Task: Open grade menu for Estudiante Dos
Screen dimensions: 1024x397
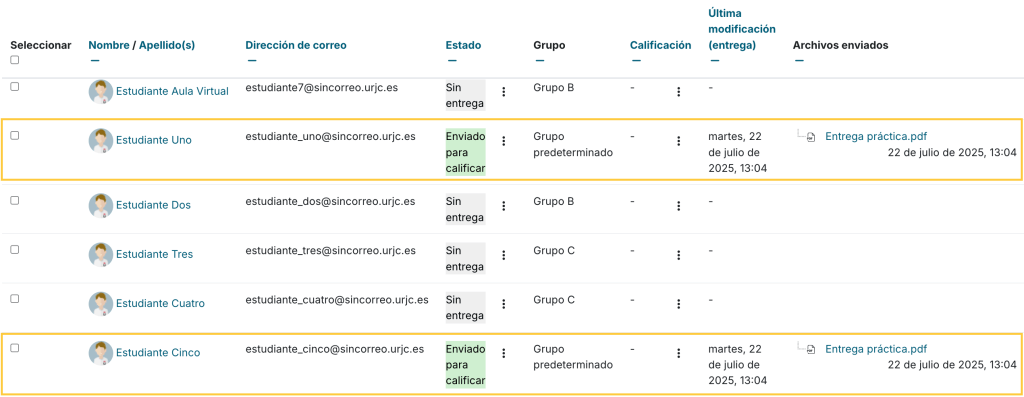Action: tap(679, 206)
